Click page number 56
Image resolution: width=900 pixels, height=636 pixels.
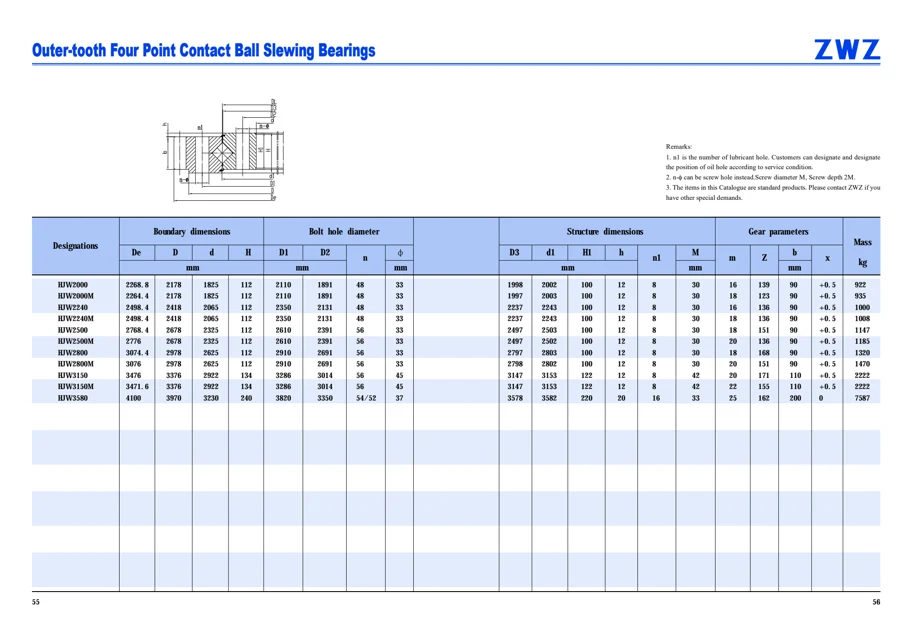(x=876, y=602)
